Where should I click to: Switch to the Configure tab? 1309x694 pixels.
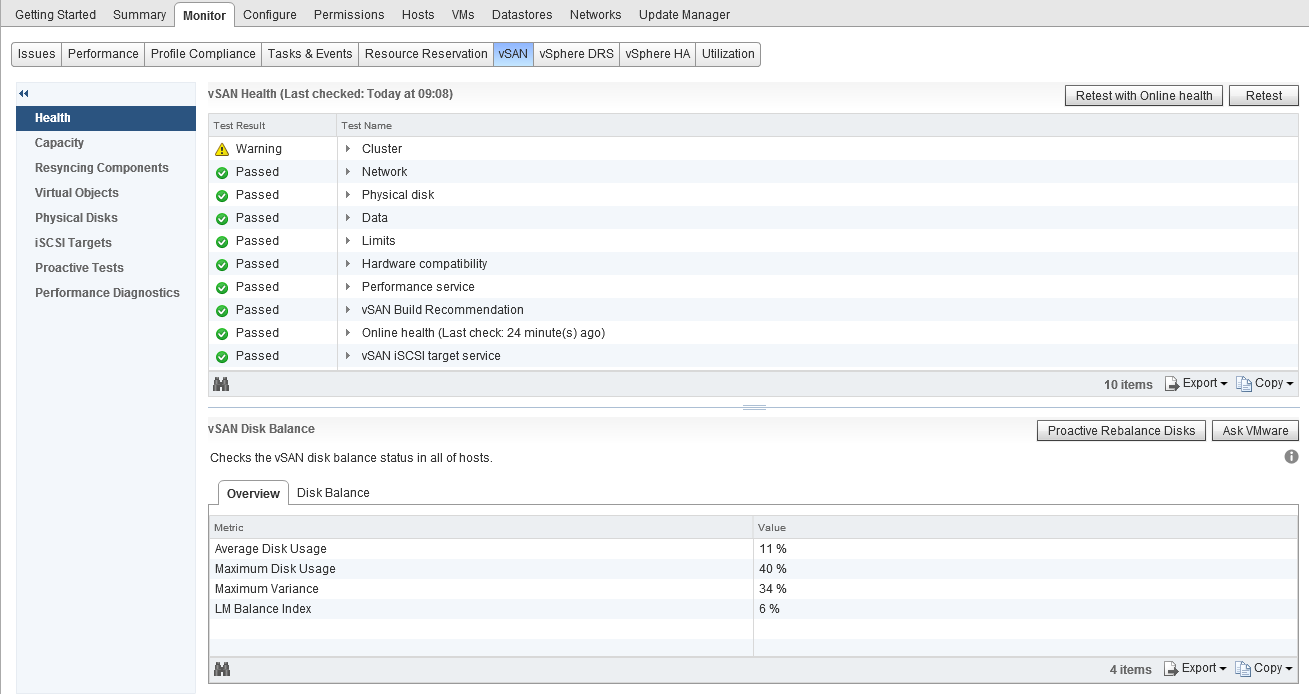pos(270,15)
